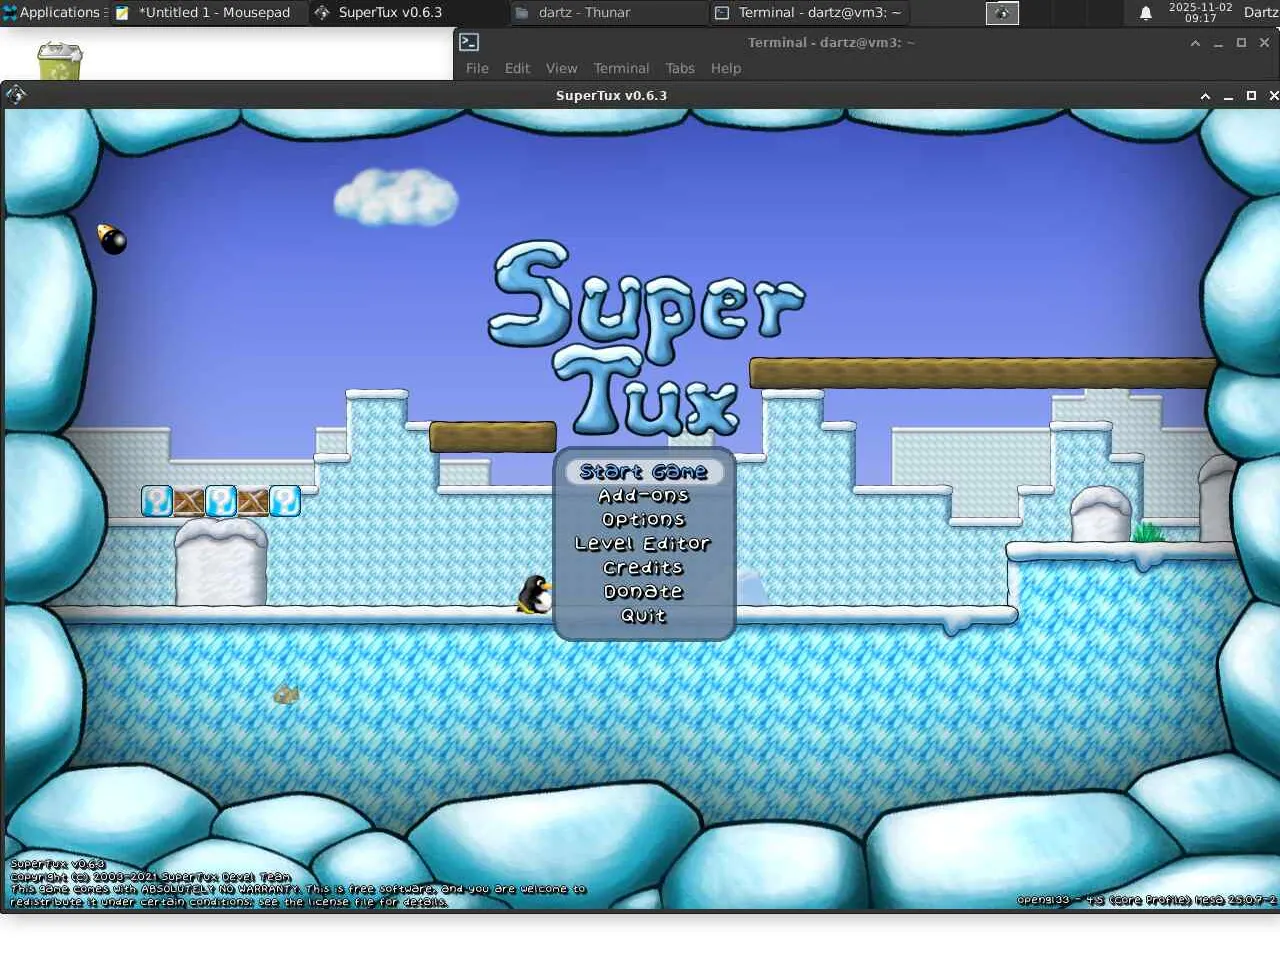Close the SuperTux game window

tap(1273, 96)
